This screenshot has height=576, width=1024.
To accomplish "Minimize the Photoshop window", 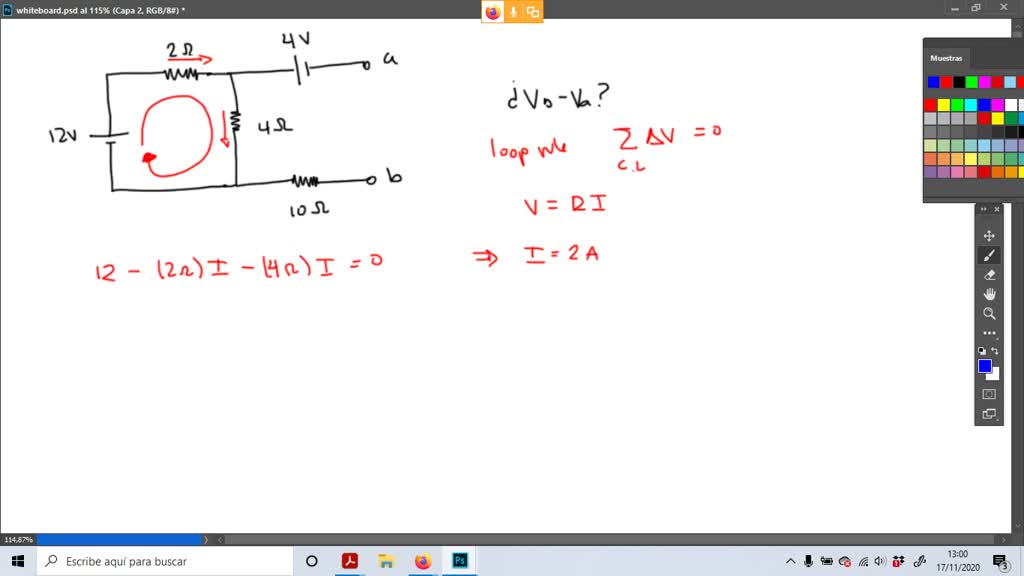I will click(954, 8).
